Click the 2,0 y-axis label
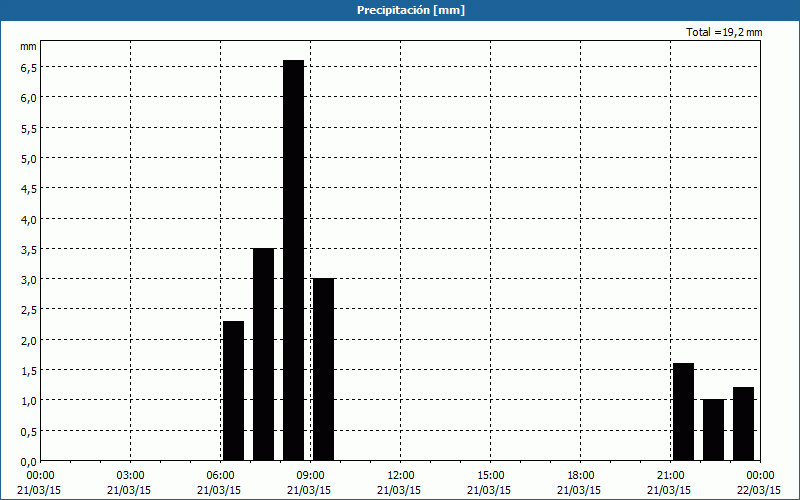Image resolution: width=800 pixels, height=500 pixels. (x=28, y=340)
